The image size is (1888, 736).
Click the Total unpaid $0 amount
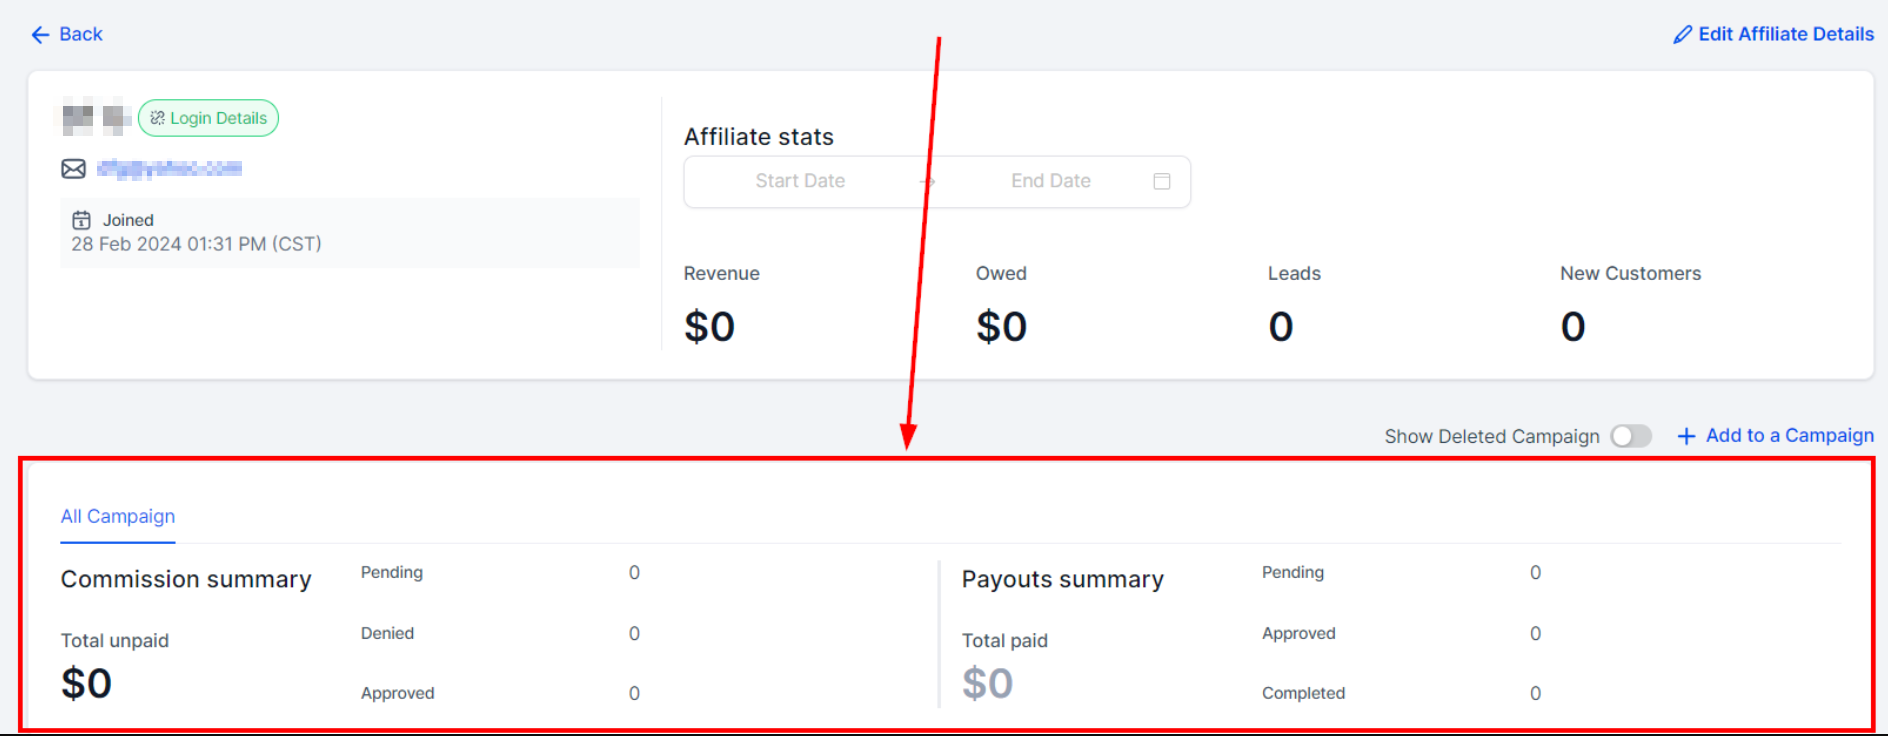[x=86, y=684]
